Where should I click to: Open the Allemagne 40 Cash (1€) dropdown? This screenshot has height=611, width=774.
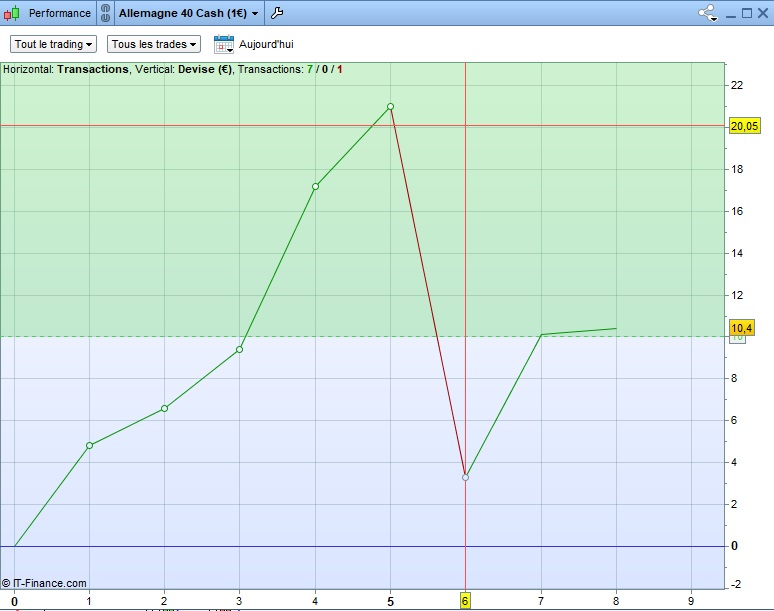[188, 13]
